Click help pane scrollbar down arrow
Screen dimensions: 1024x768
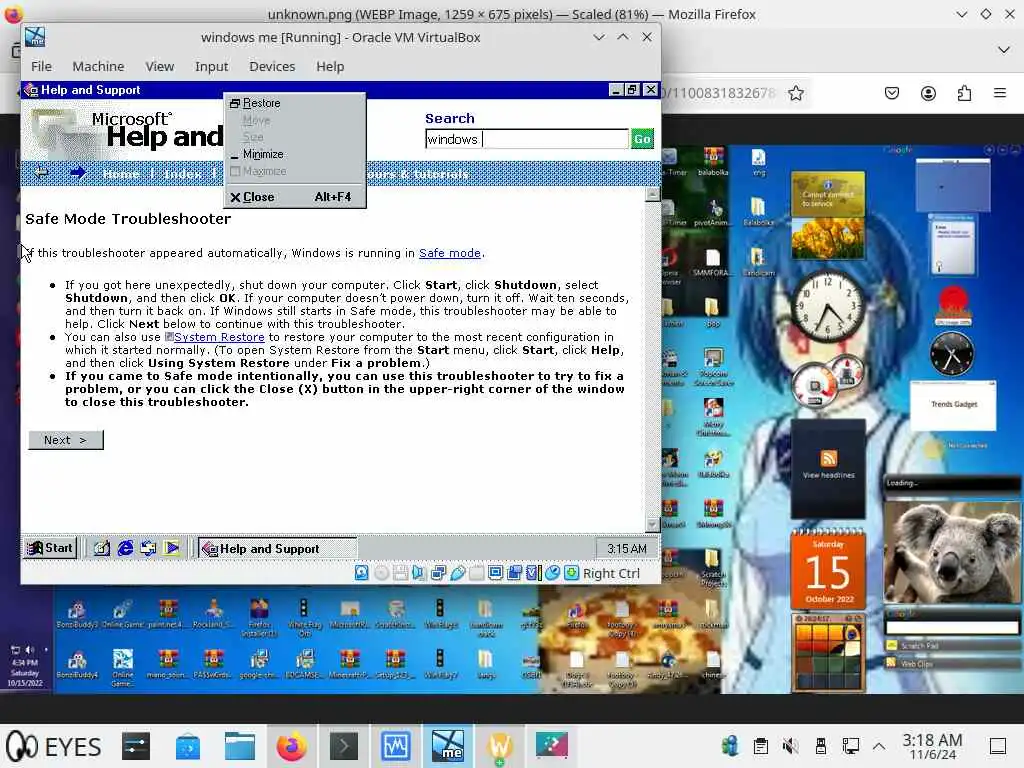(x=652, y=524)
